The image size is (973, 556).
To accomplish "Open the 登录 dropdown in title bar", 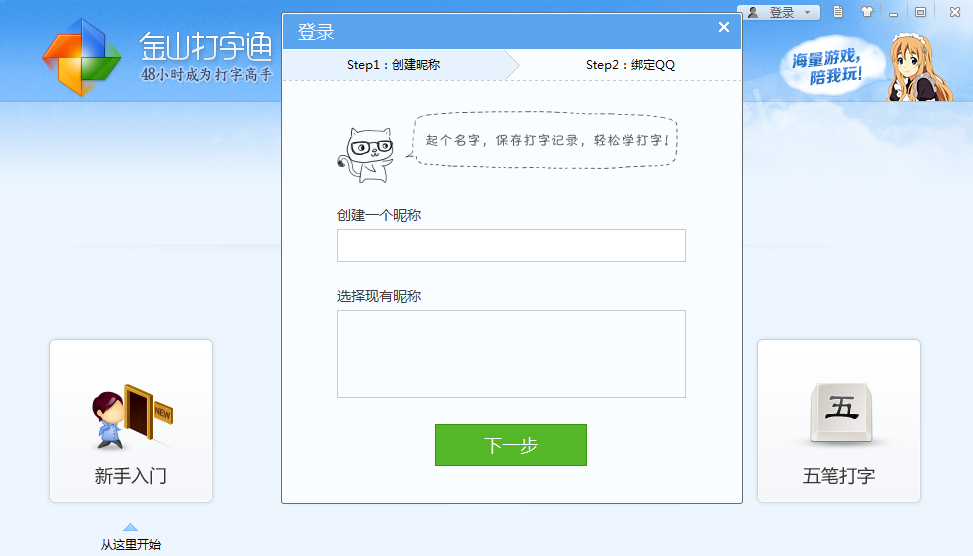I will [778, 12].
